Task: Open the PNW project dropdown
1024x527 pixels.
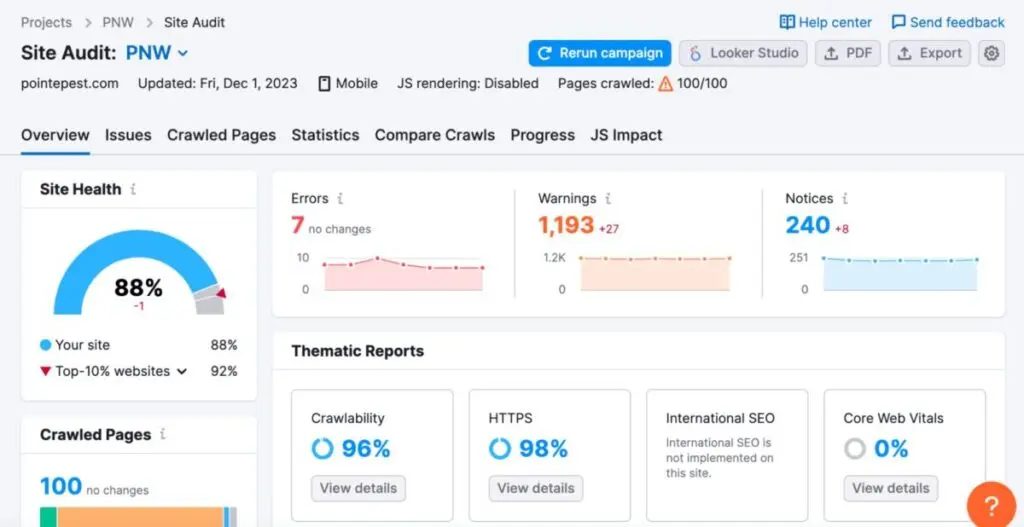Action: (x=157, y=53)
